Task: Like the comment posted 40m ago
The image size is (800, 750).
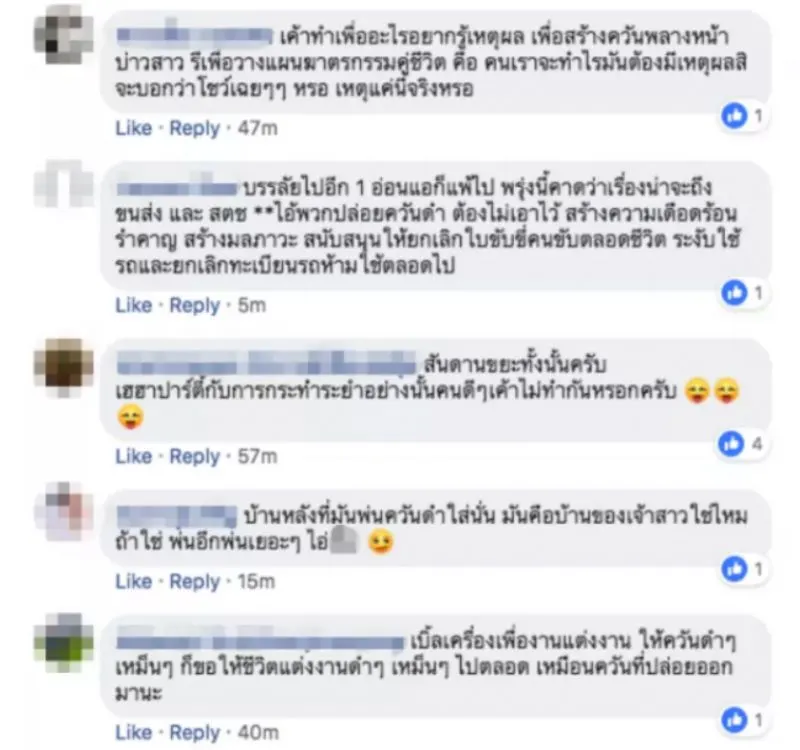Action: click(x=134, y=732)
